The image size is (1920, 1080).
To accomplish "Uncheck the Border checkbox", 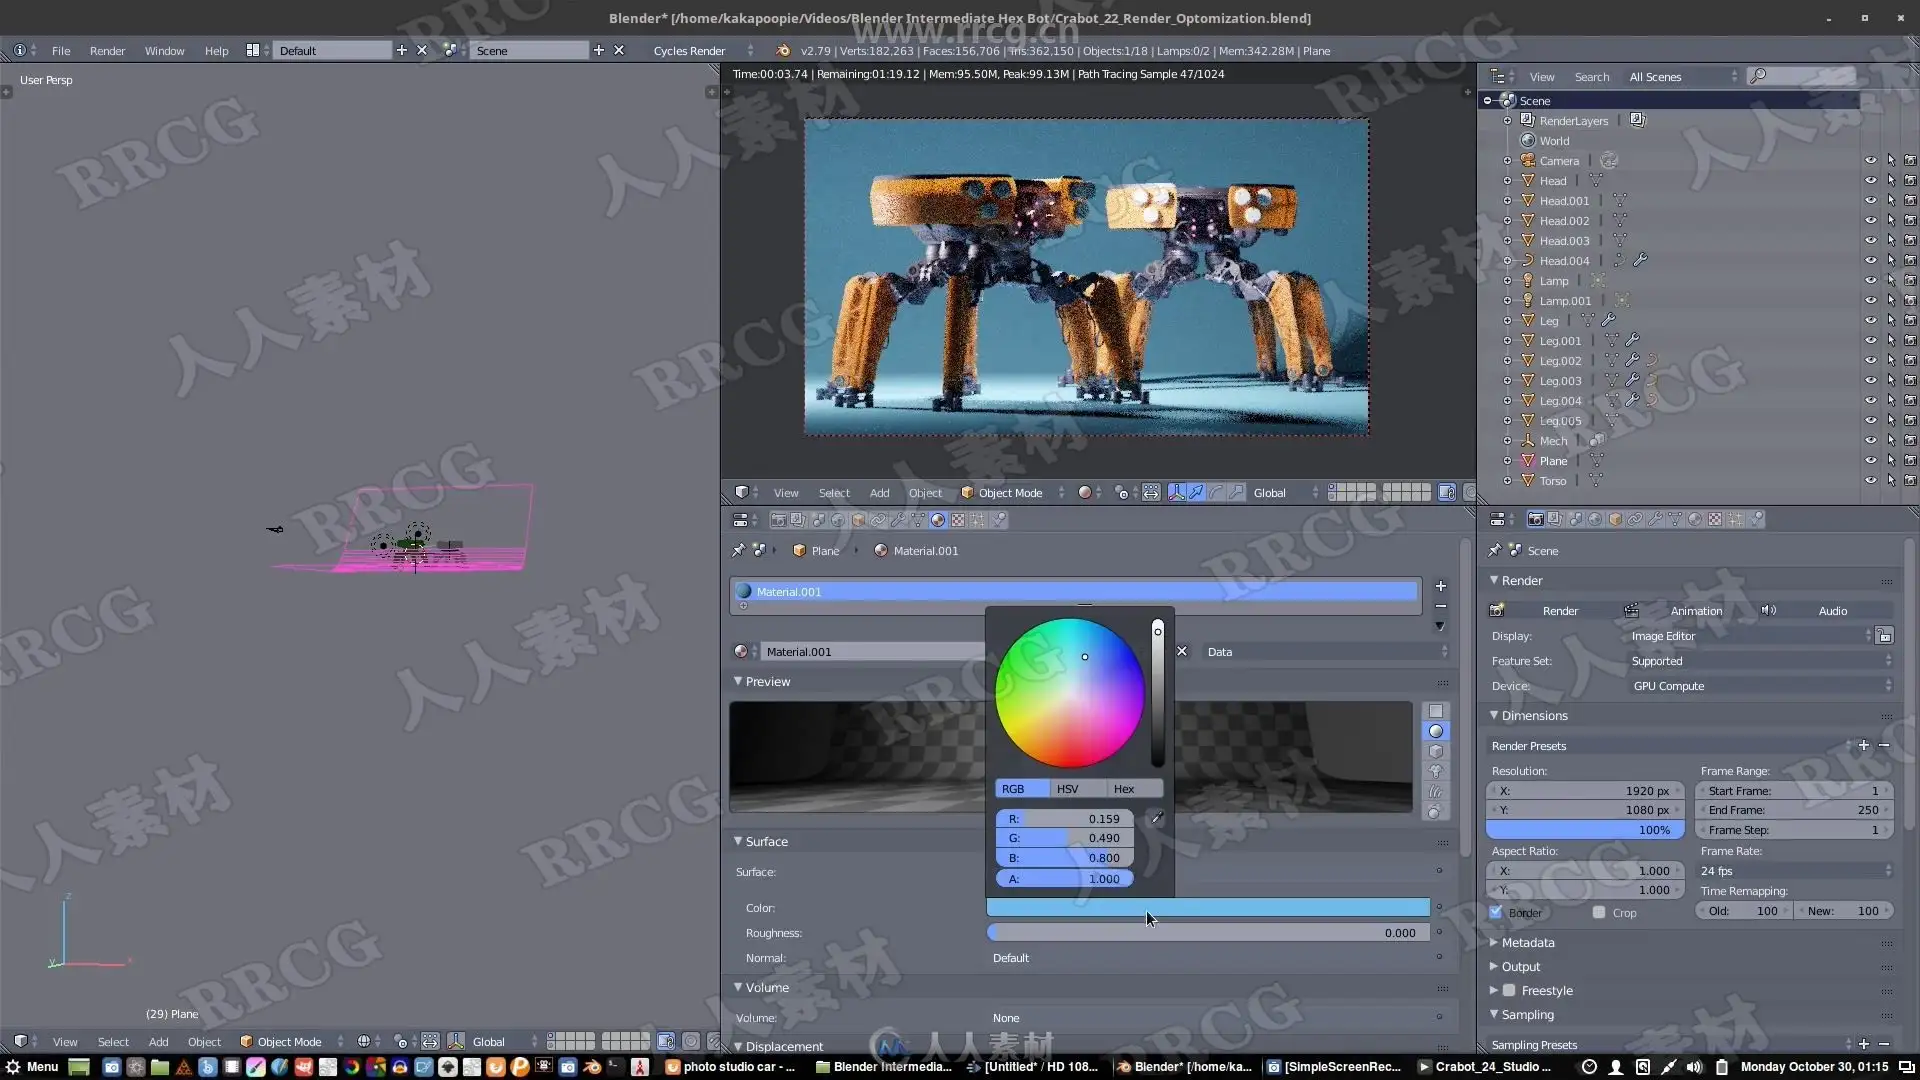I will 1497,912.
